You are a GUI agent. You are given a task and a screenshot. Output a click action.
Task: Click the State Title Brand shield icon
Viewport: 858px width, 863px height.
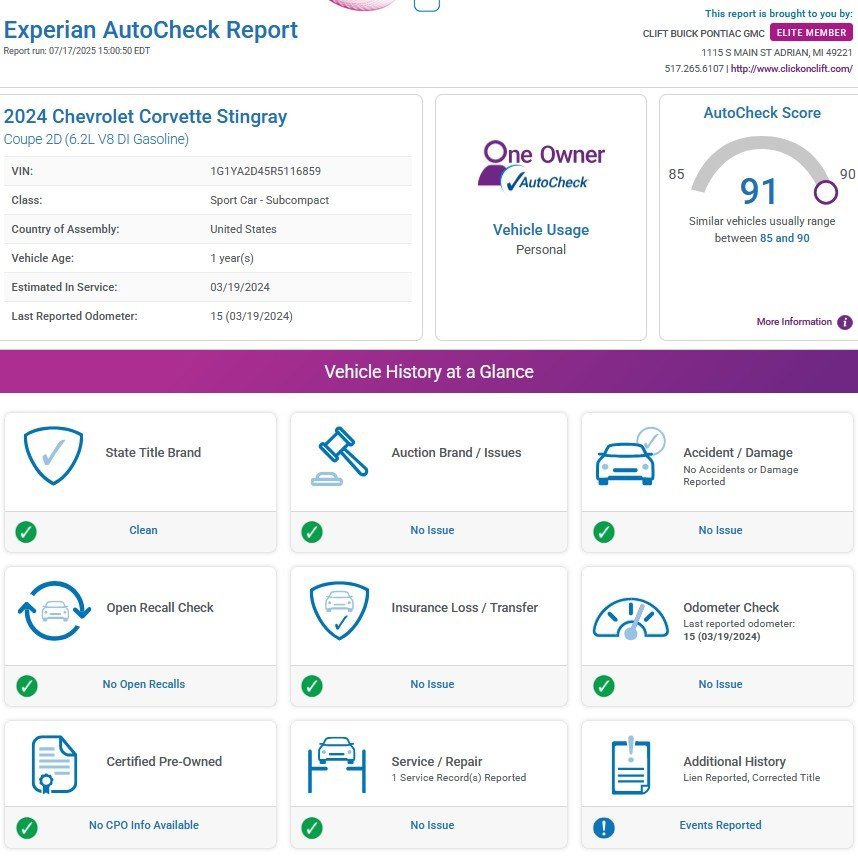[54, 454]
